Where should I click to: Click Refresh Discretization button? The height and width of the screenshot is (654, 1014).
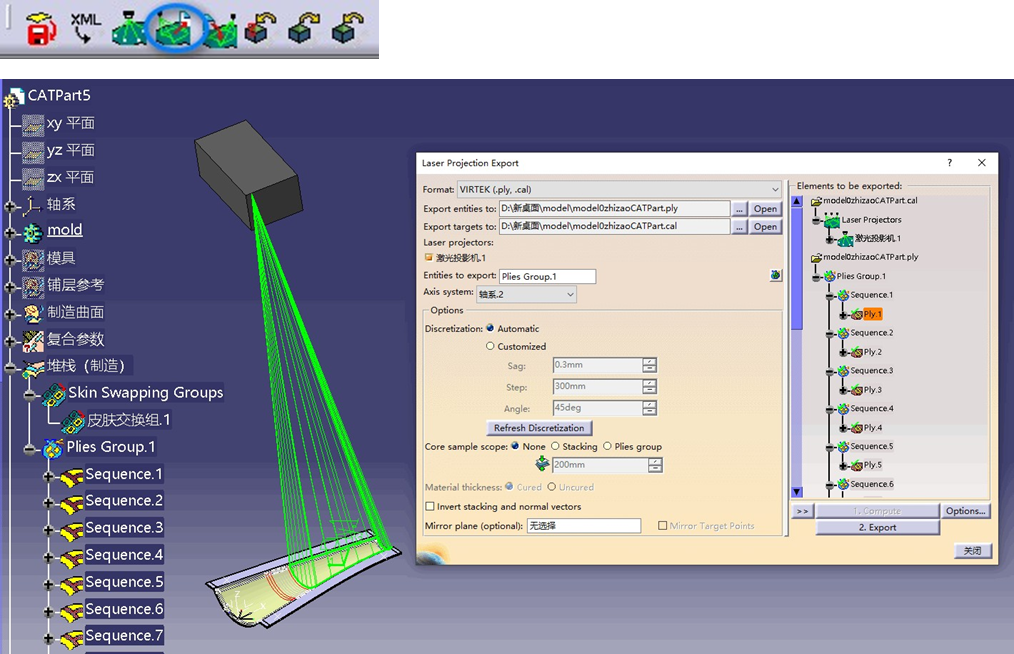click(x=539, y=428)
